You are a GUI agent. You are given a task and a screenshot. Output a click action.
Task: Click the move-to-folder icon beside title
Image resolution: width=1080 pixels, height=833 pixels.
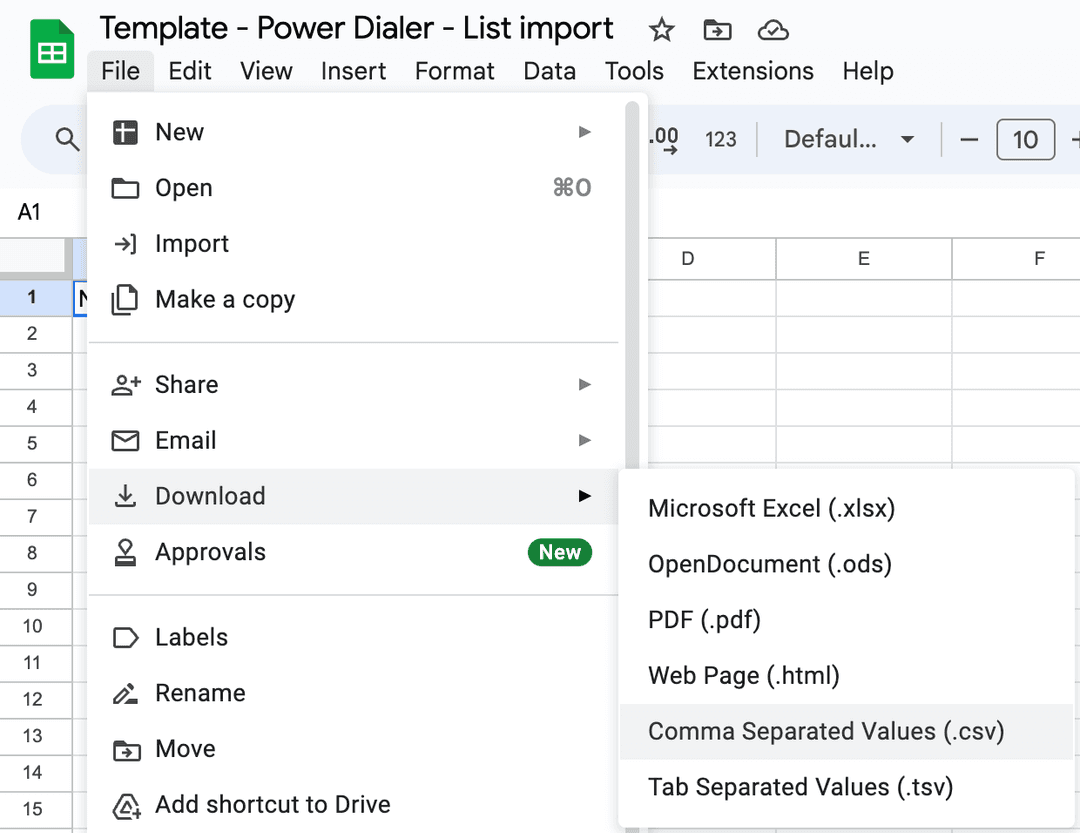(717, 30)
